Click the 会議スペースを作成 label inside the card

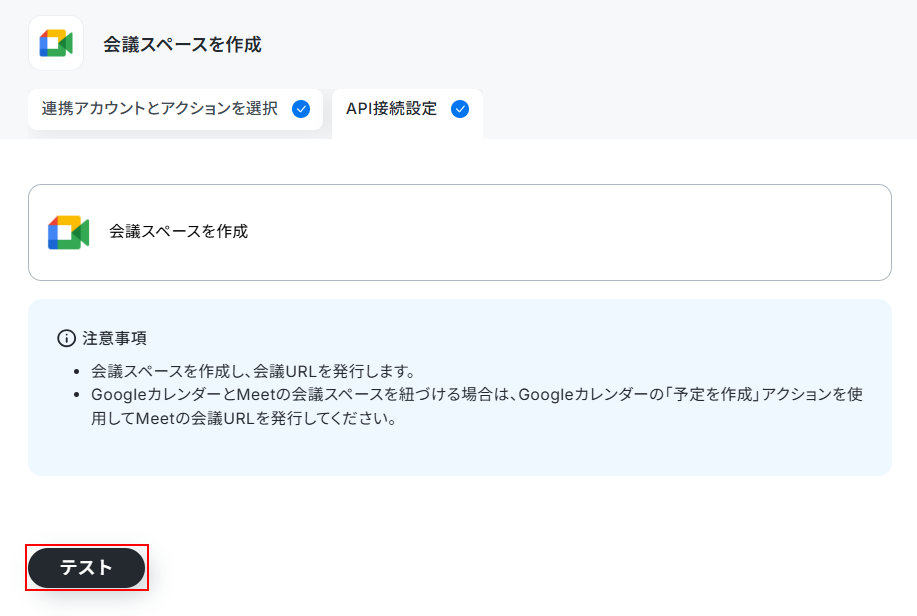click(x=178, y=232)
